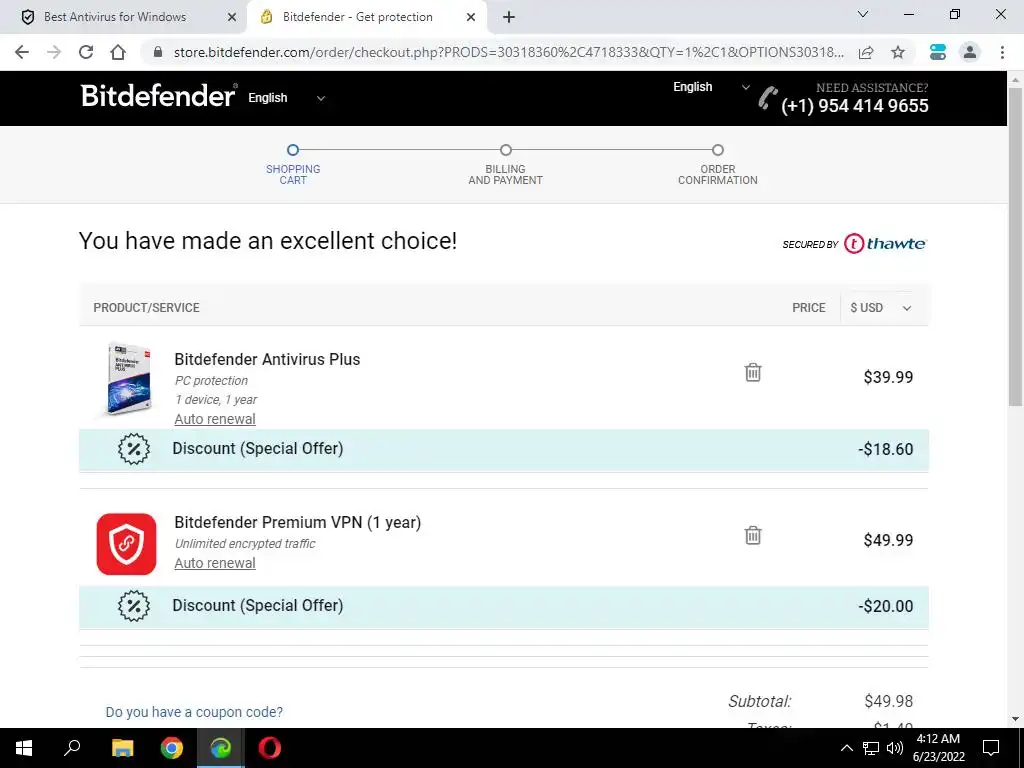The height and width of the screenshot is (768, 1024).
Task: Click 'Bitdefender Antivirus Plus' product title
Action: coord(267,359)
